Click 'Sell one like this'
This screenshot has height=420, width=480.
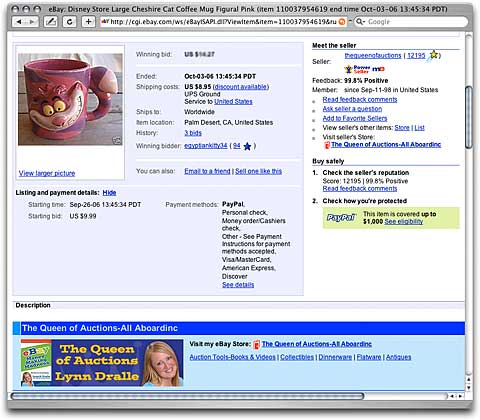(258, 171)
